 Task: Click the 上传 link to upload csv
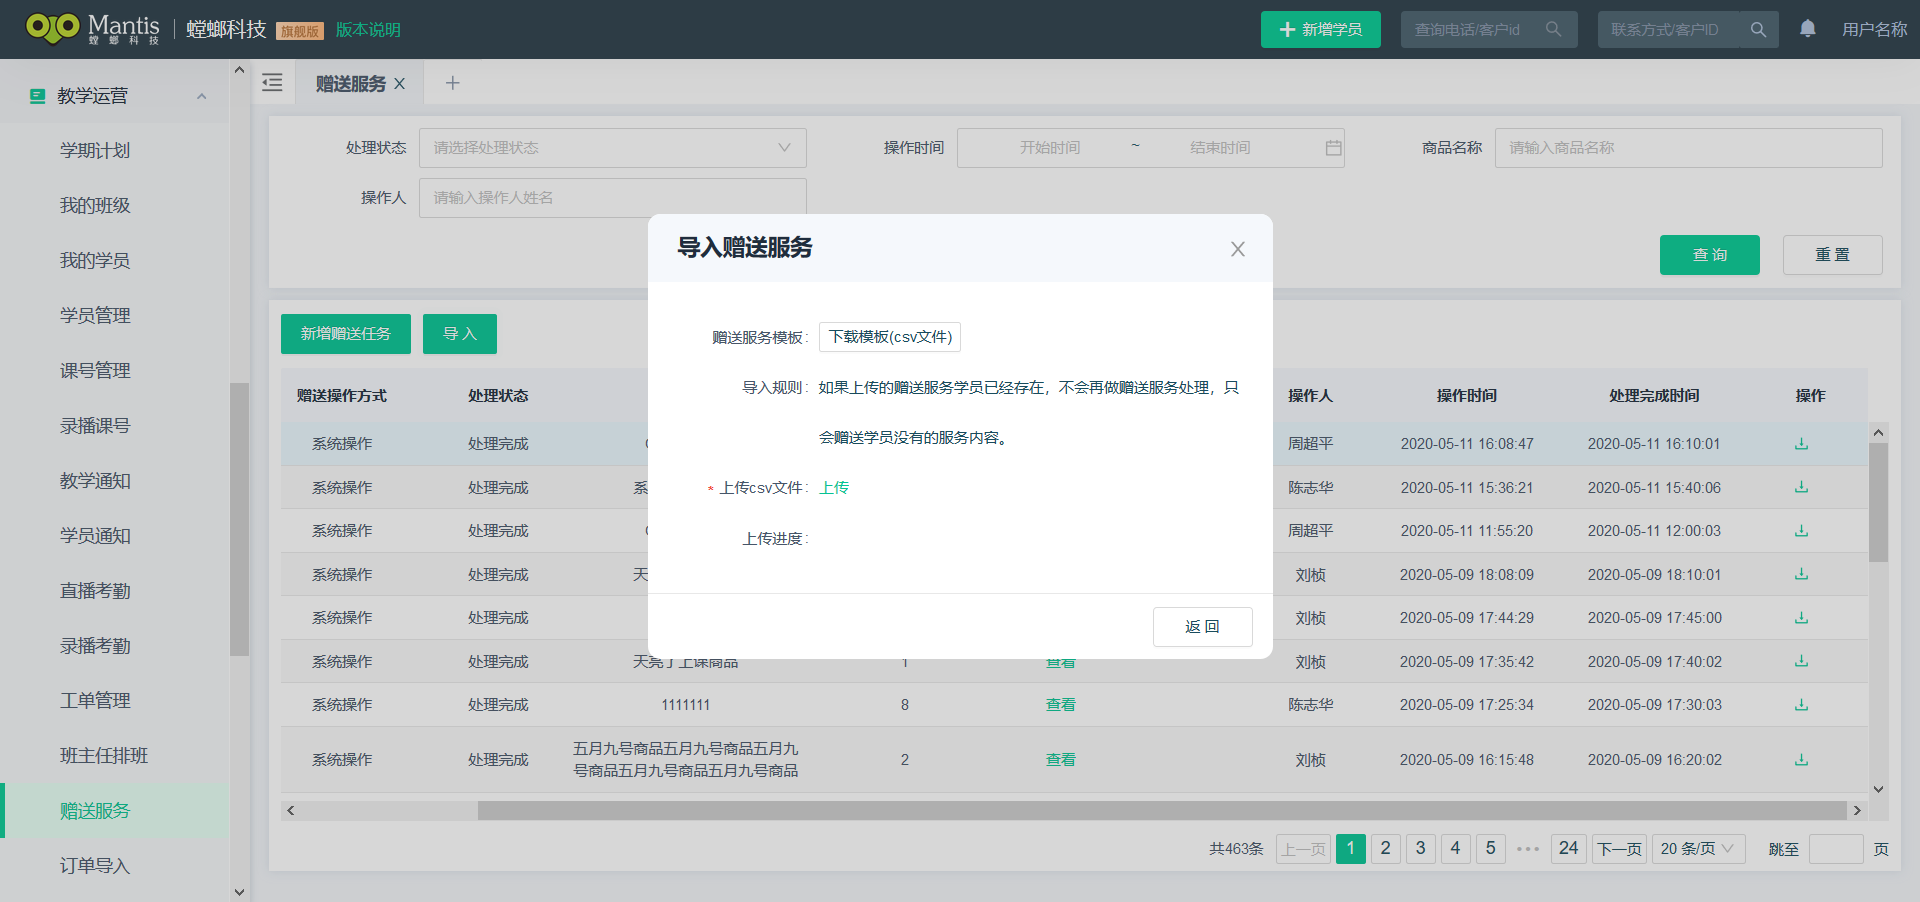click(834, 488)
